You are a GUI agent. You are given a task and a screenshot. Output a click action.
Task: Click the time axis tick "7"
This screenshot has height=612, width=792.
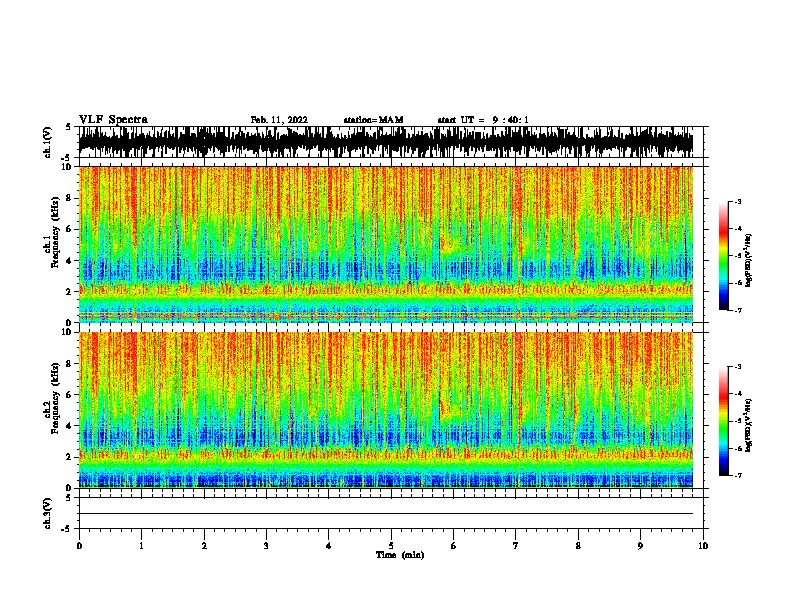tap(516, 545)
